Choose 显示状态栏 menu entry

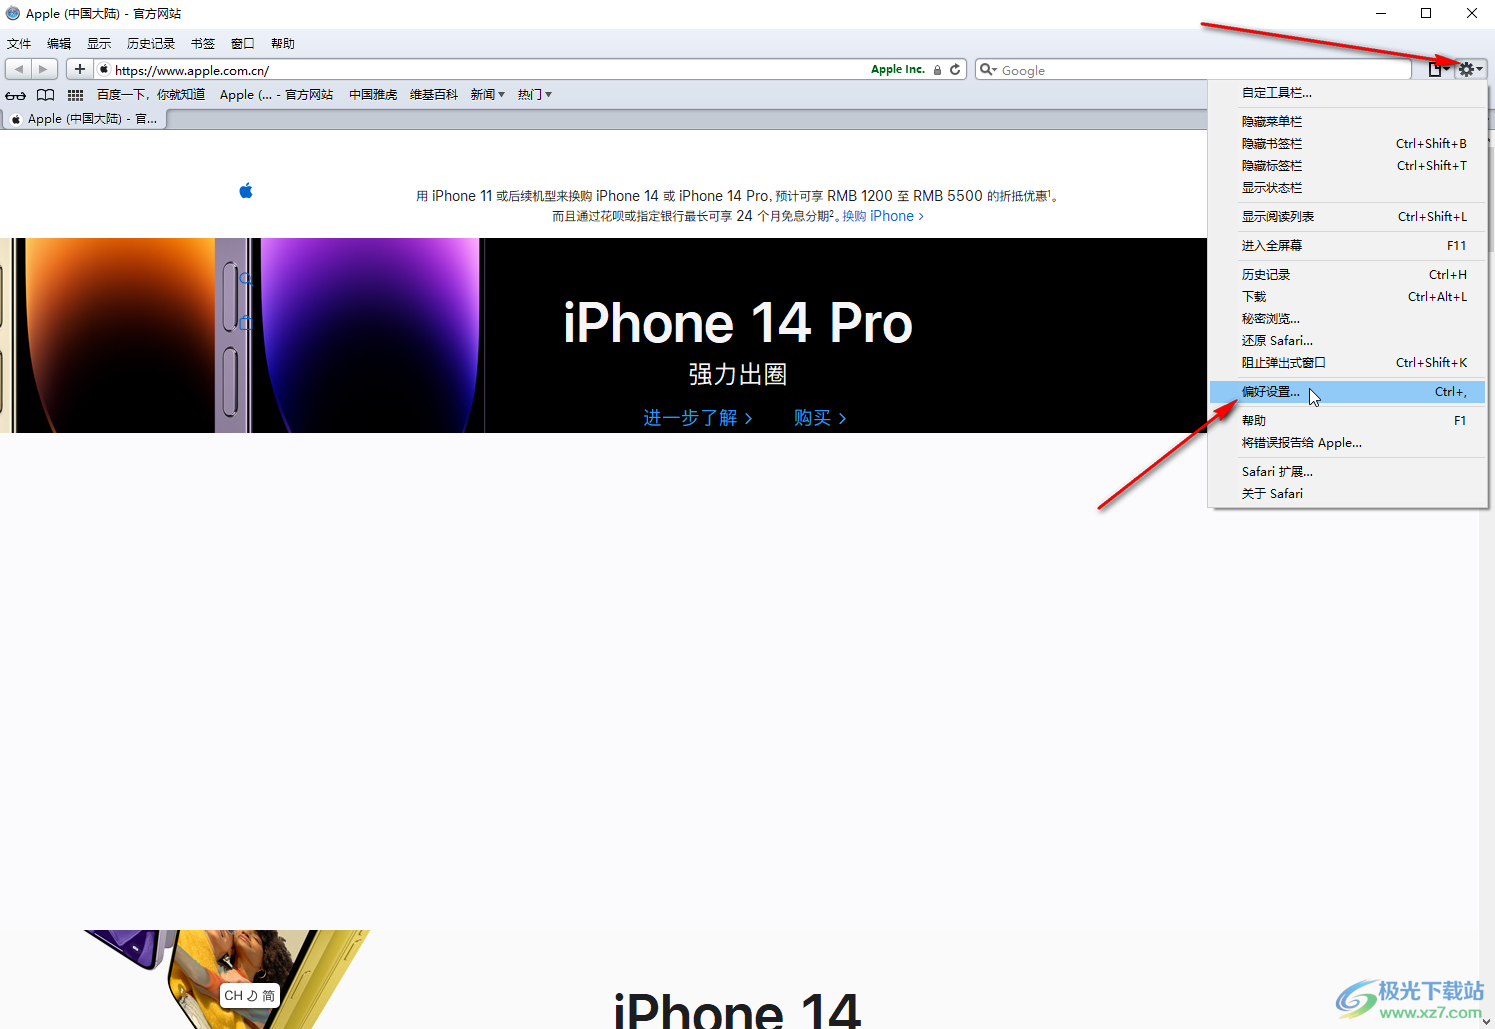coord(1347,187)
